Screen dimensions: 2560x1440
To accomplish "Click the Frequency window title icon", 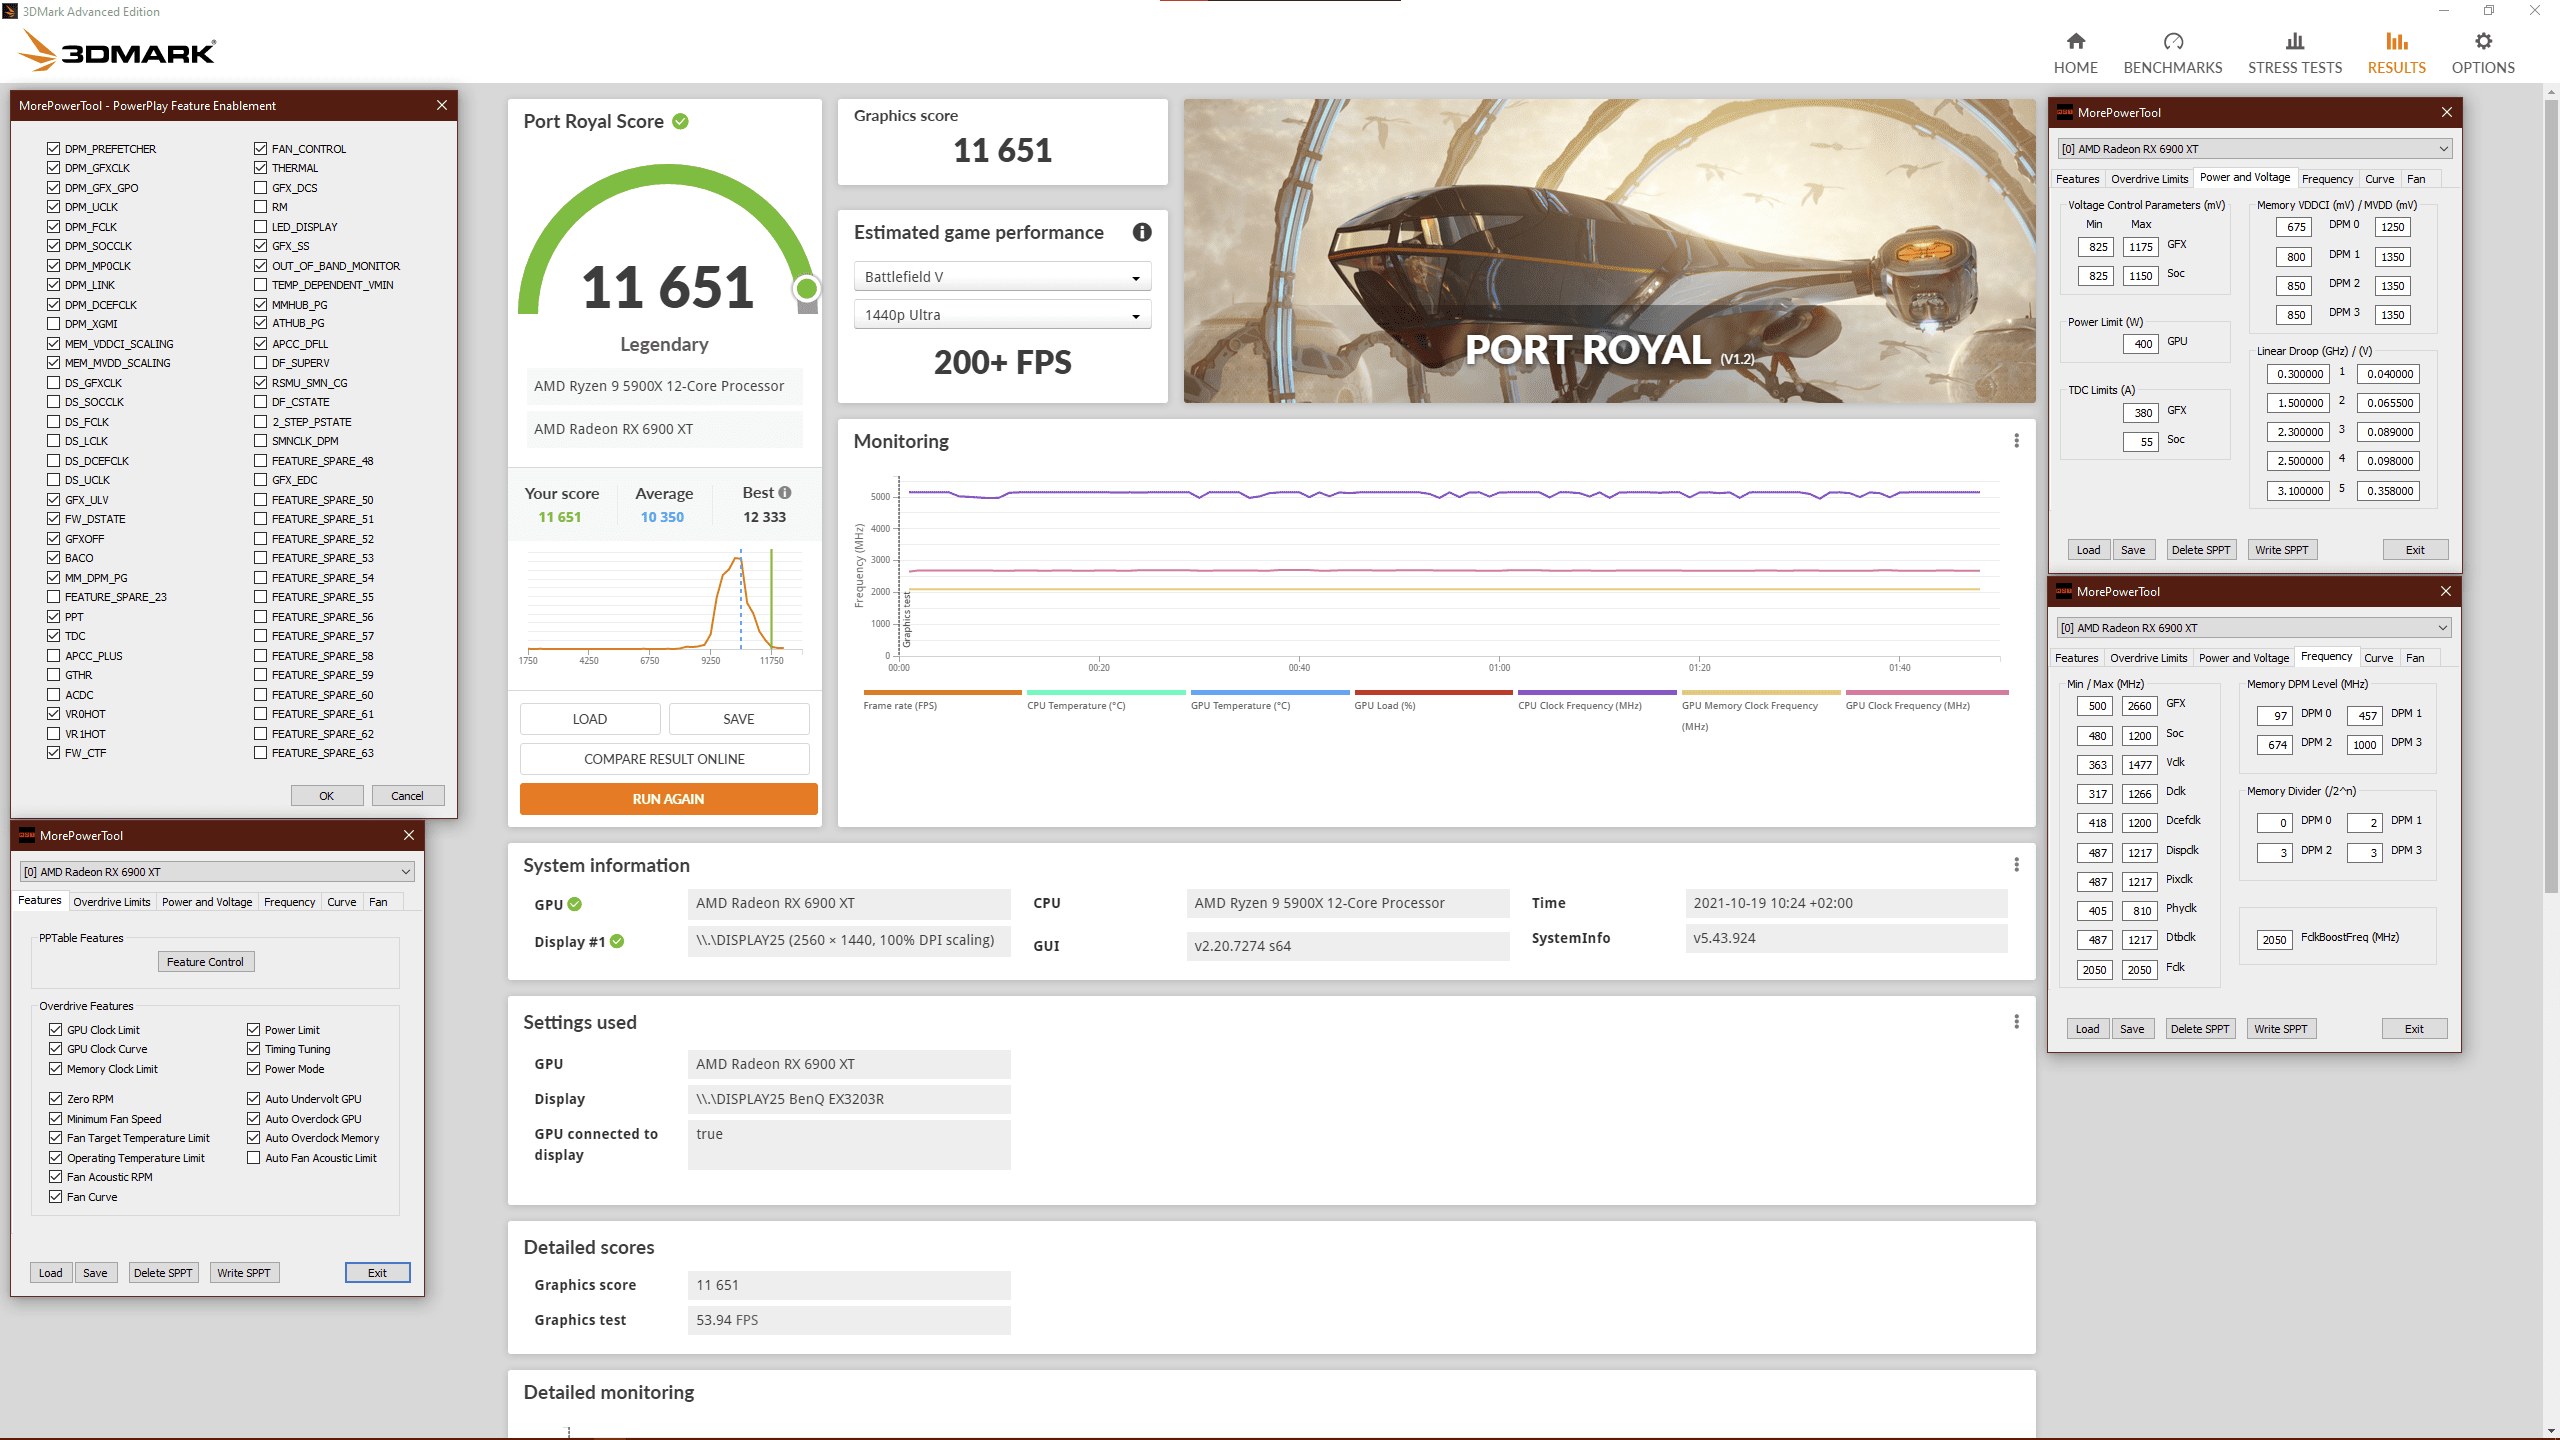I will click(2063, 591).
